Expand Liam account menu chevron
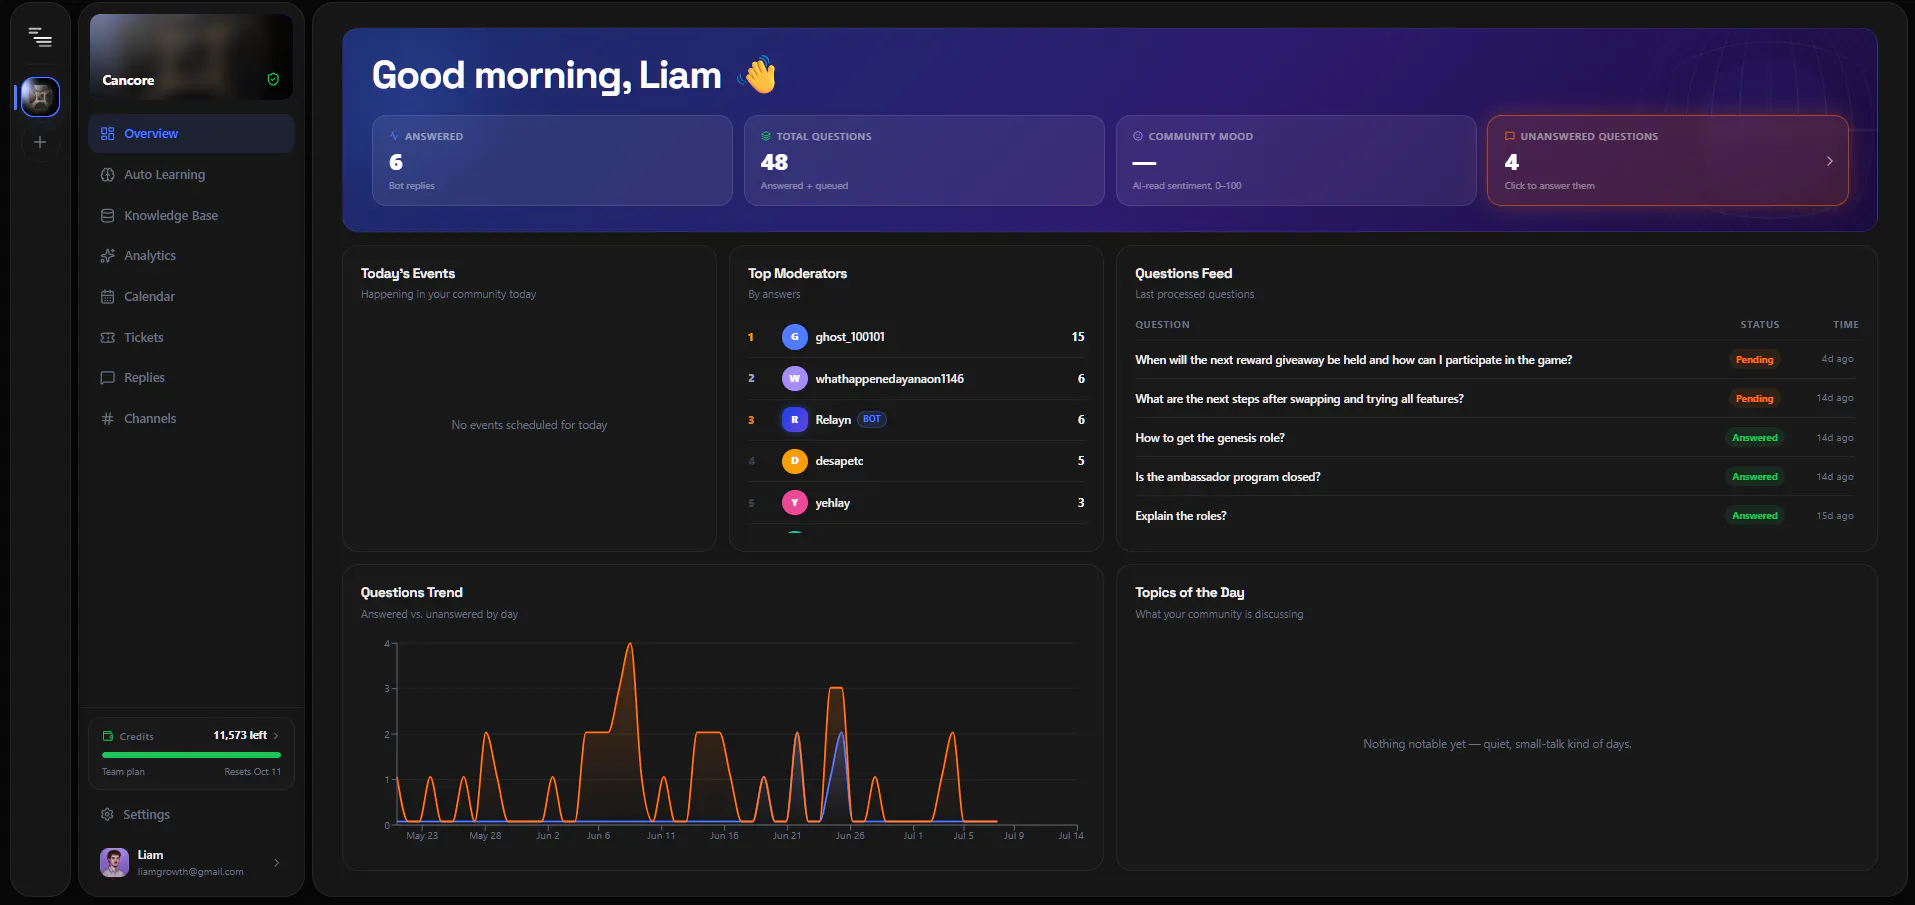 point(277,862)
